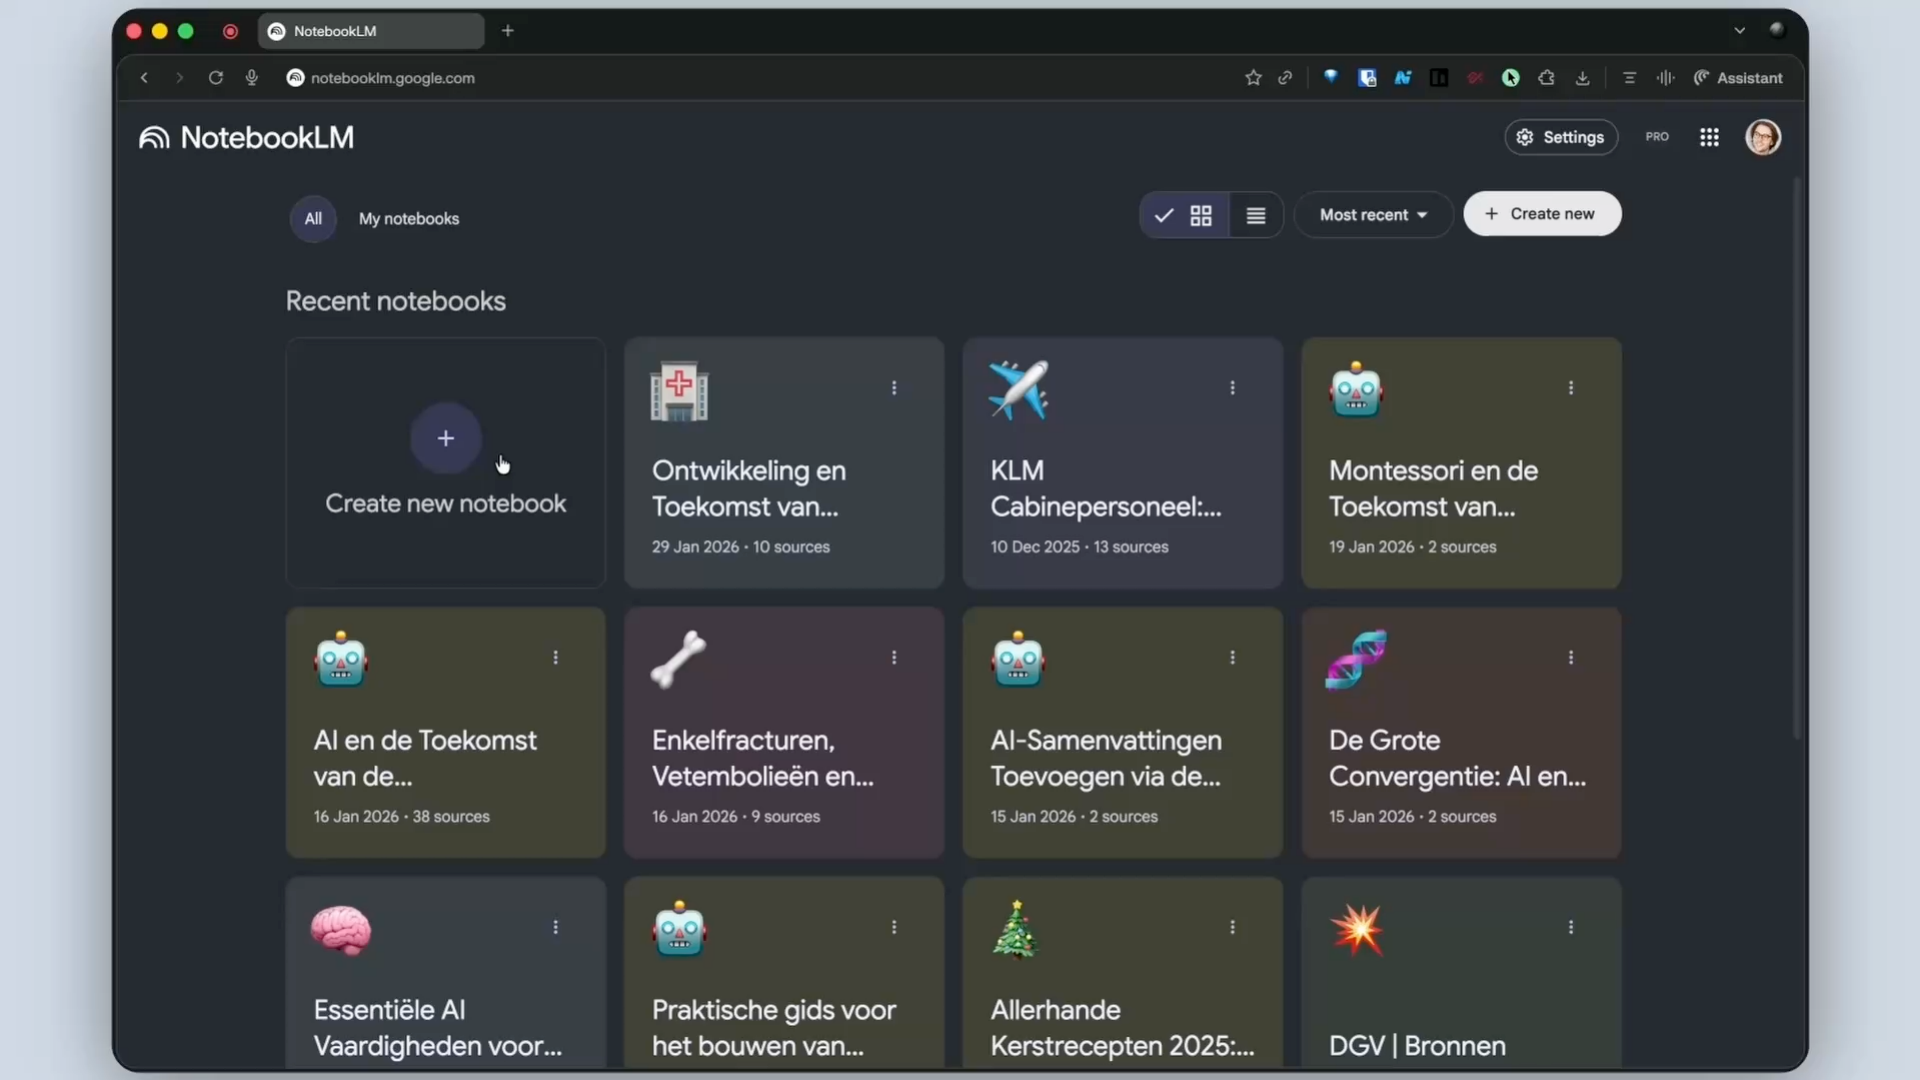This screenshot has height=1080, width=1920.
Task: Bookmark this page with the star icon
Action: [x=1253, y=78]
